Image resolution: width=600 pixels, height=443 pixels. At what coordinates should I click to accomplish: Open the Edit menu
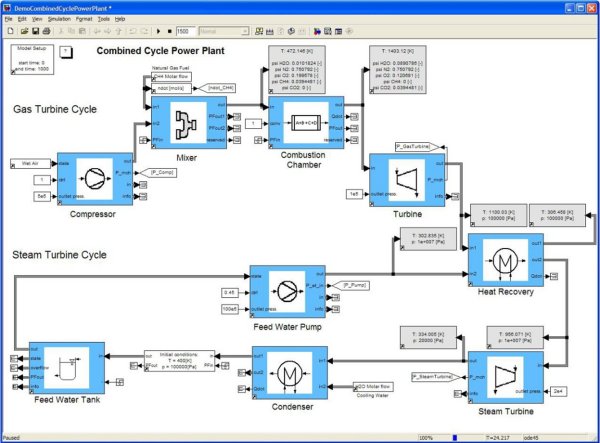[22, 19]
